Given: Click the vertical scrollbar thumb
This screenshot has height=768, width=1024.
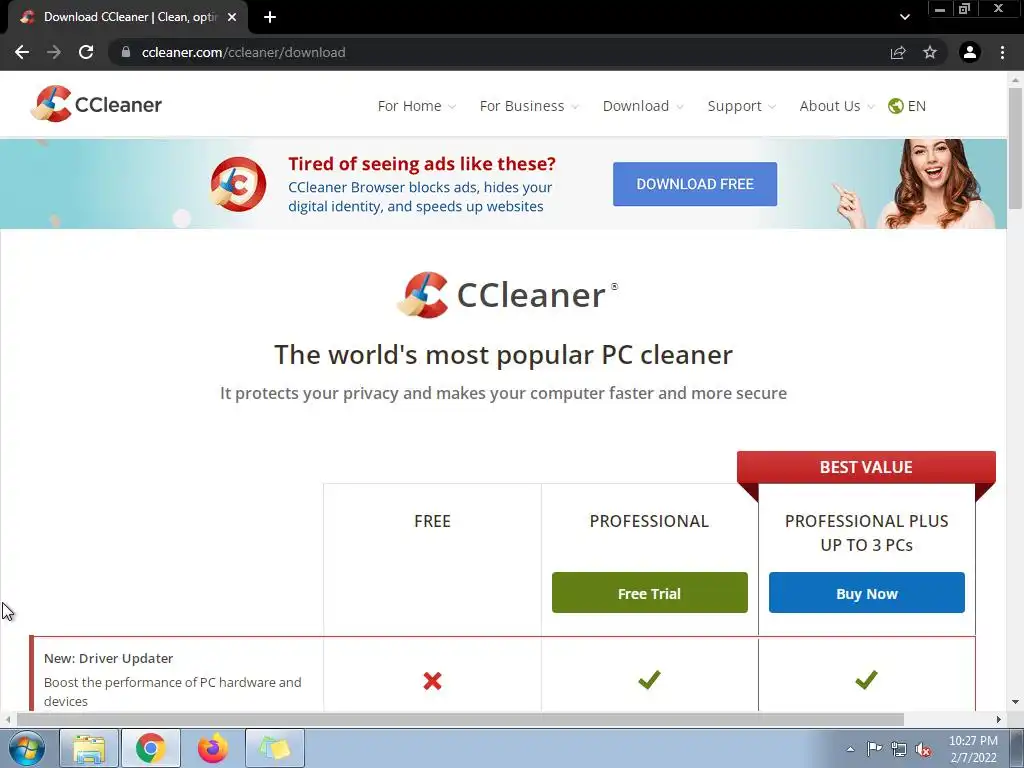Looking at the screenshot, I should [x=1015, y=148].
